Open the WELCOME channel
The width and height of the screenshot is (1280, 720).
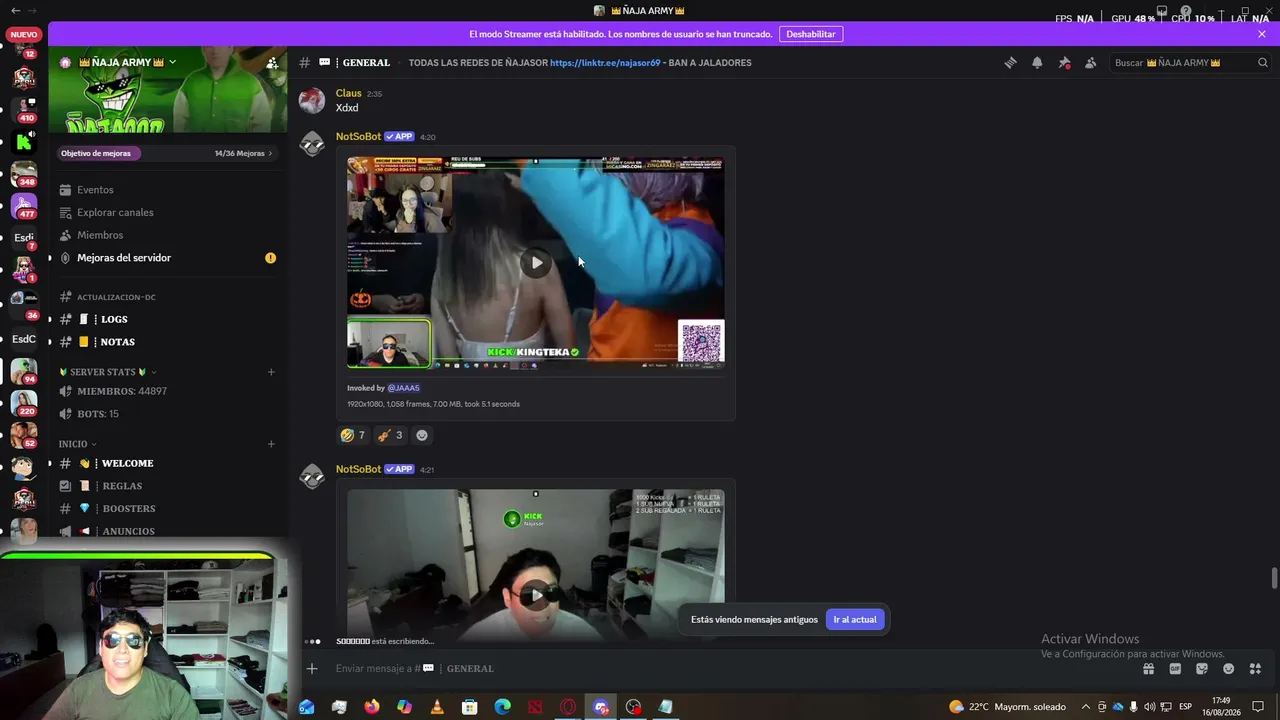point(168,463)
